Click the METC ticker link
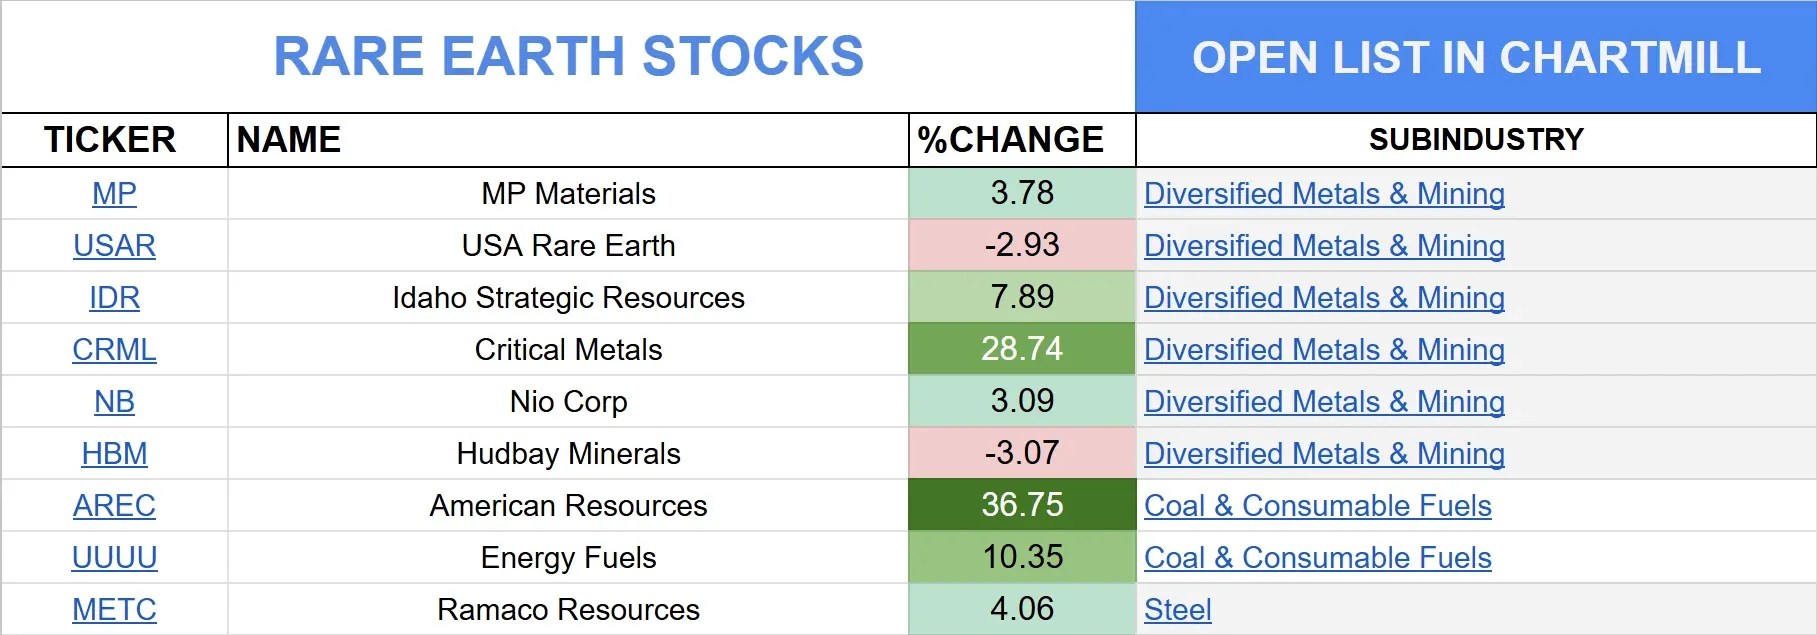Viewport: 1817px width, 635px height. click(x=114, y=609)
